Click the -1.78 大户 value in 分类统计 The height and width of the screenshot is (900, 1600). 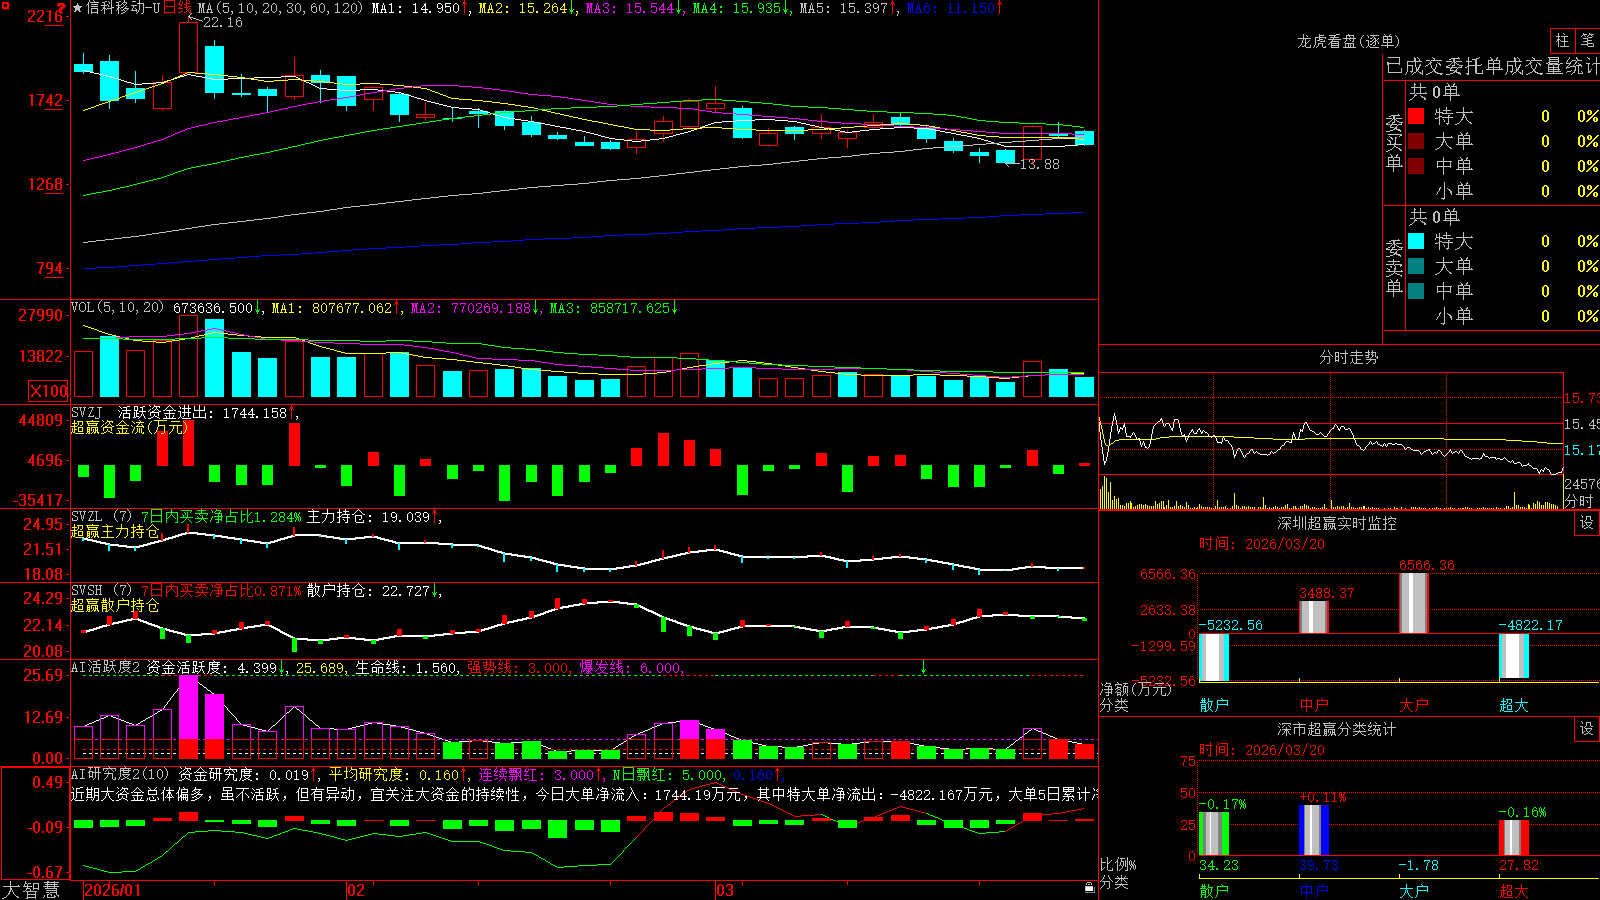(x=1418, y=865)
